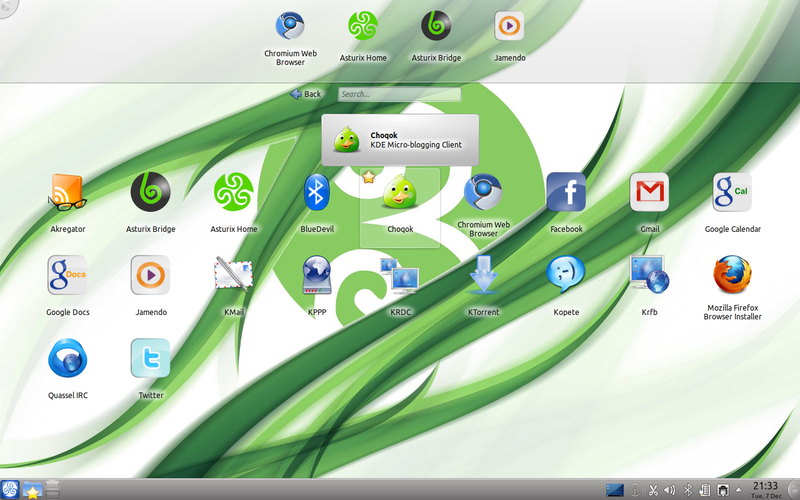Open the Twitter app
Image resolution: width=800 pixels, height=500 pixels.
(151, 369)
